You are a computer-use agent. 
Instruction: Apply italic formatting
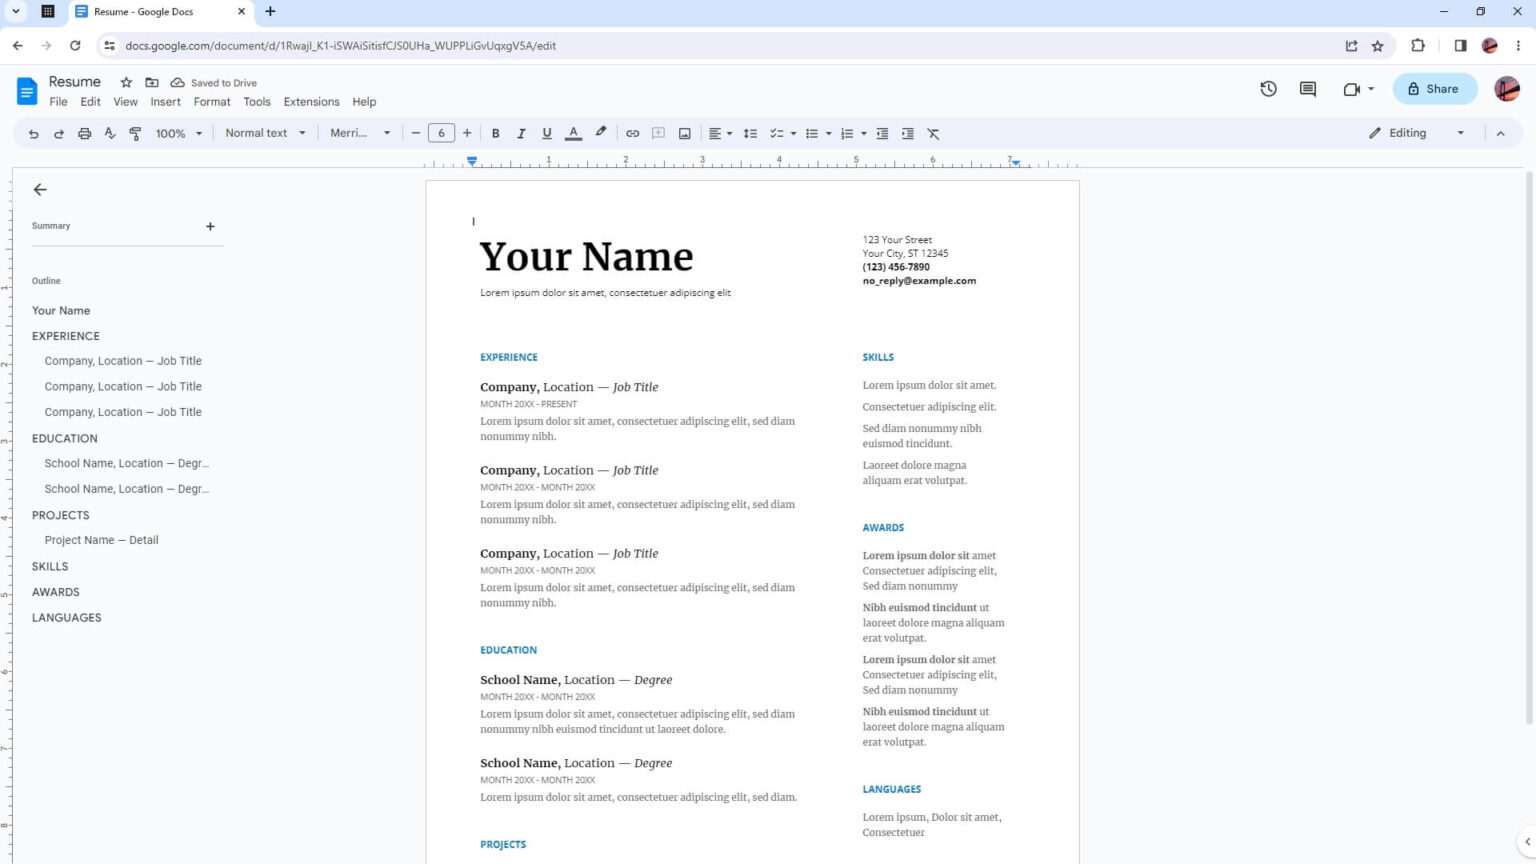pos(521,132)
